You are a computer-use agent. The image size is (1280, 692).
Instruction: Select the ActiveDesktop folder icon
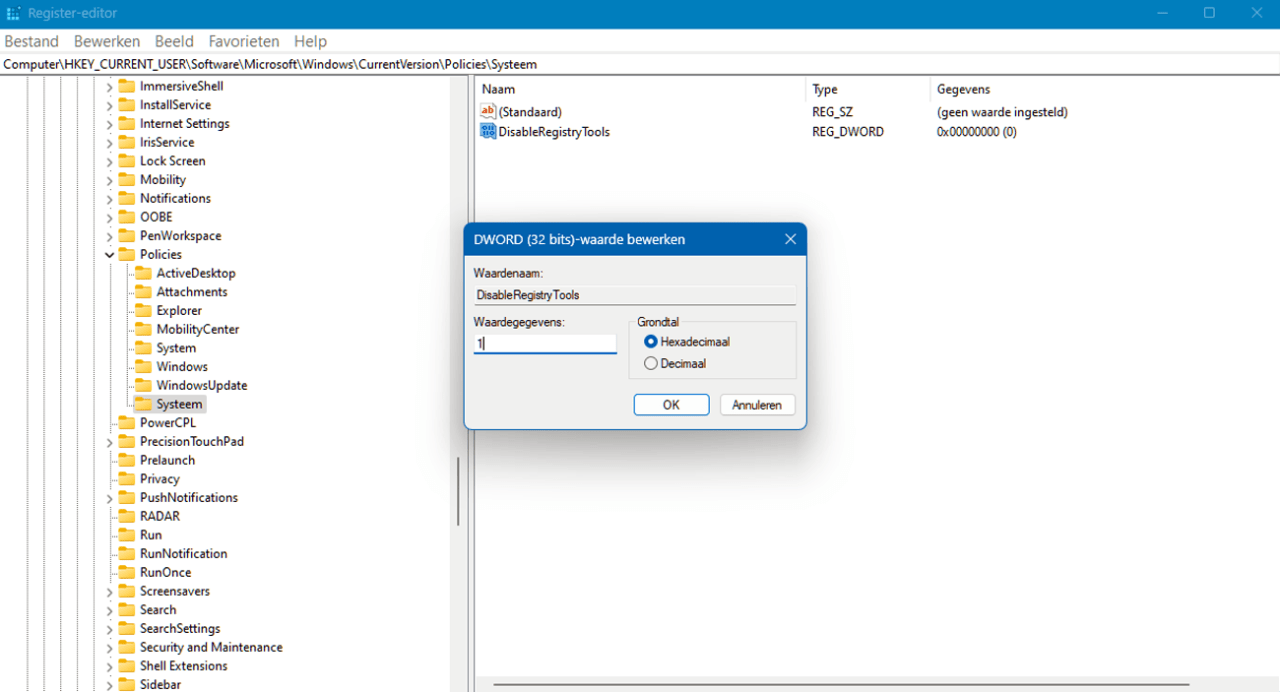[x=146, y=272]
